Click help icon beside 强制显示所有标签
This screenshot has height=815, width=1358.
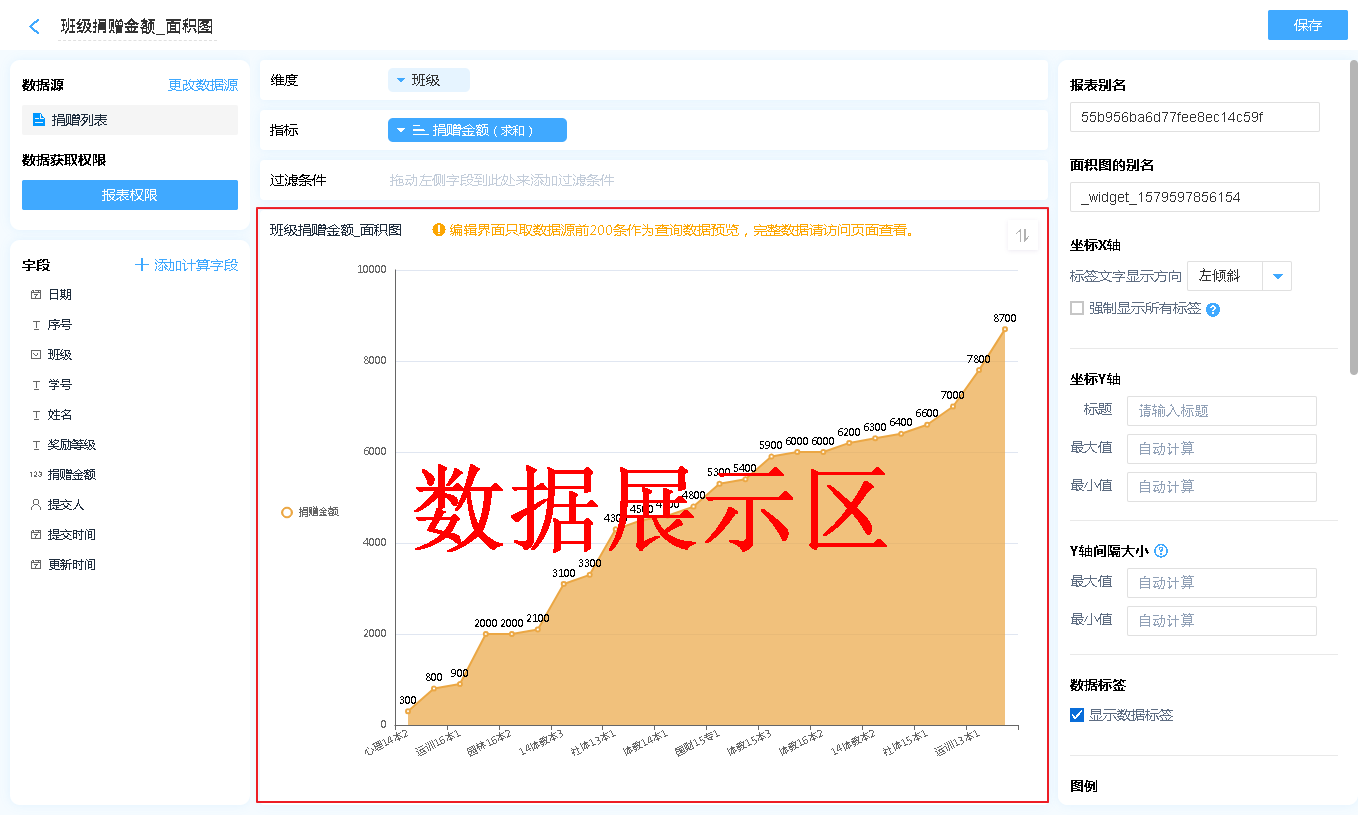pyautogui.click(x=1213, y=310)
